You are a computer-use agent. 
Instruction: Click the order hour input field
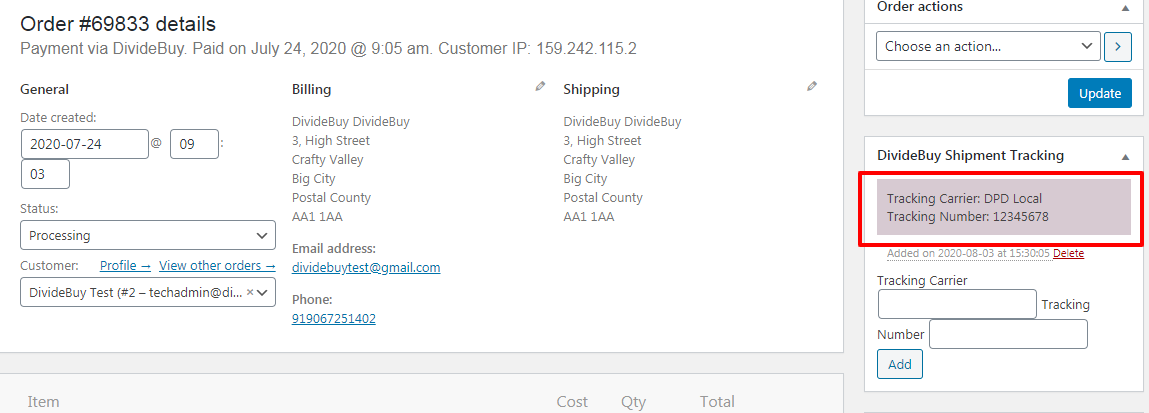tap(194, 144)
